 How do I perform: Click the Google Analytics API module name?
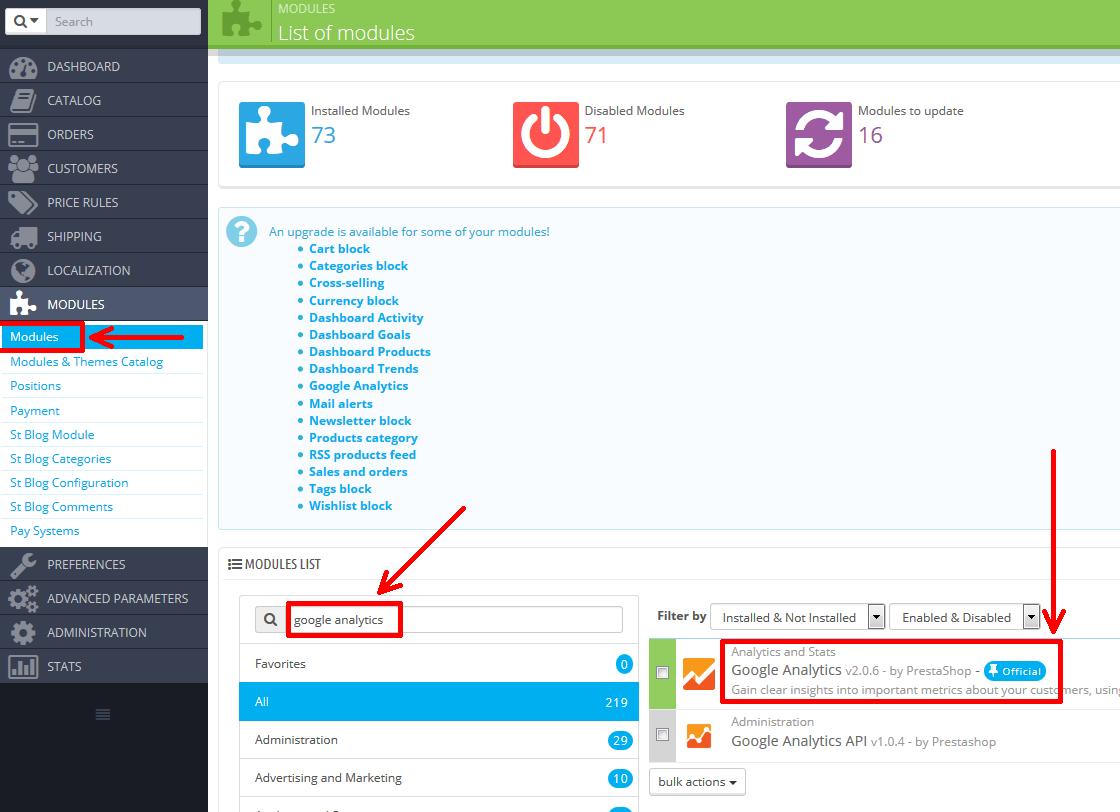pos(799,741)
